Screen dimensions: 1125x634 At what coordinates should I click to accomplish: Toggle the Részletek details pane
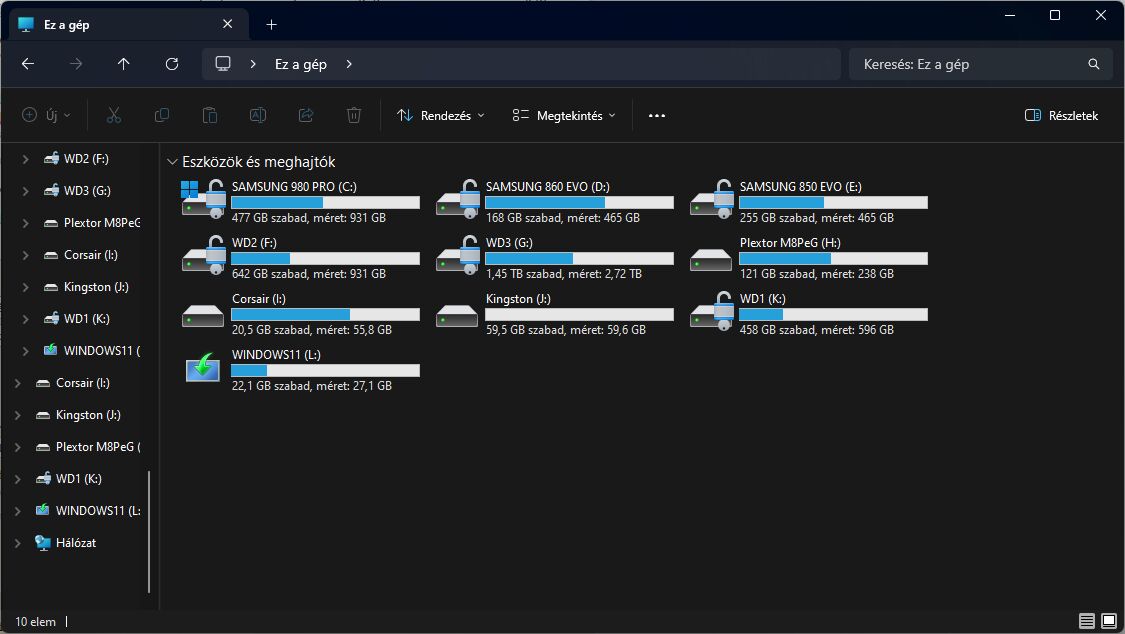tap(1062, 115)
